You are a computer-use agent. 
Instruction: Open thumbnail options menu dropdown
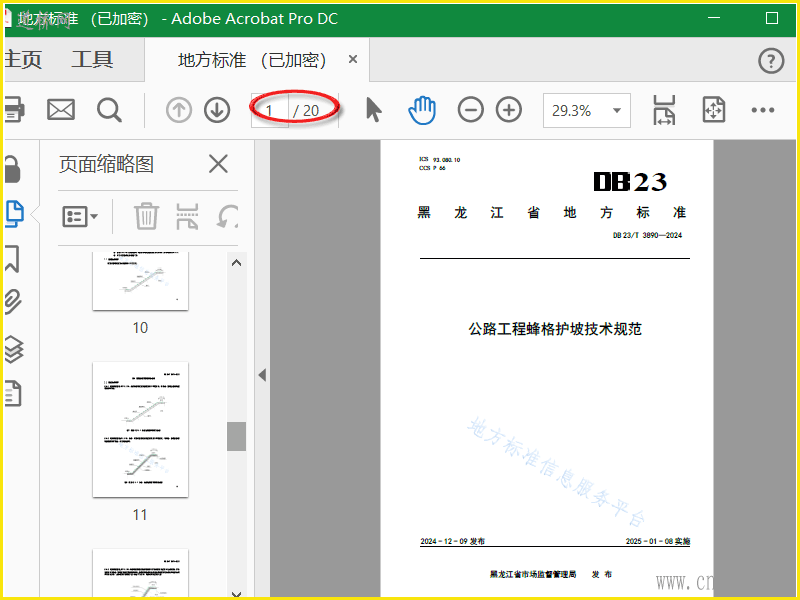coord(80,217)
